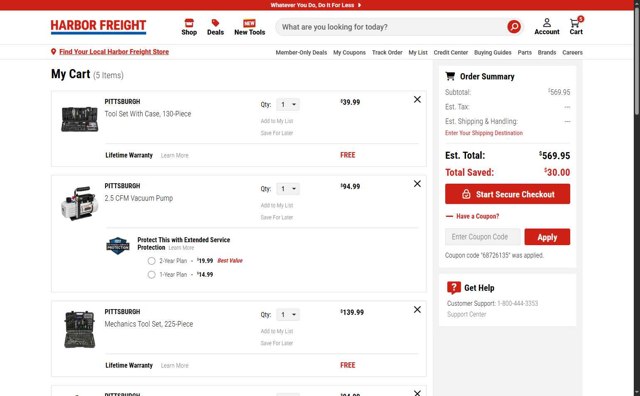Remove the 130-Piece Tool Set from cart
The width and height of the screenshot is (640, 396).
click(417, 100)
